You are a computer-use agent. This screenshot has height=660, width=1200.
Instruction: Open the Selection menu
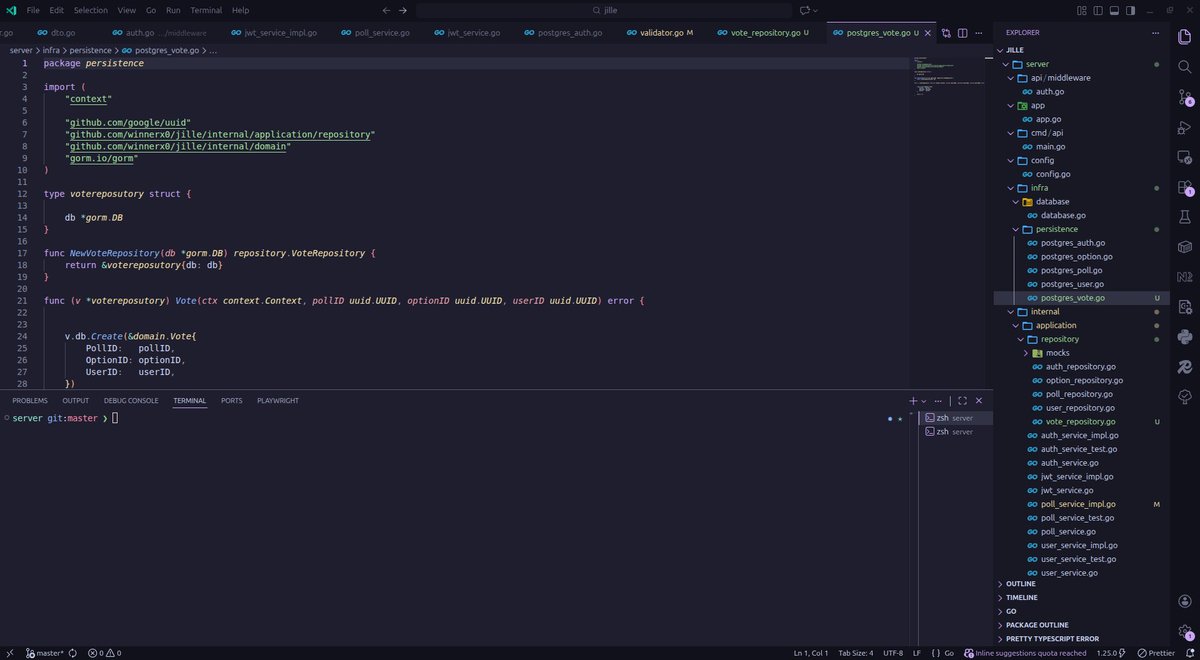tap(90, 10)
